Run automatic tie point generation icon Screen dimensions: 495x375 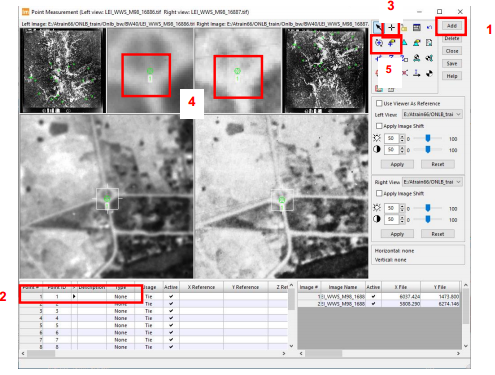[378, 43]
